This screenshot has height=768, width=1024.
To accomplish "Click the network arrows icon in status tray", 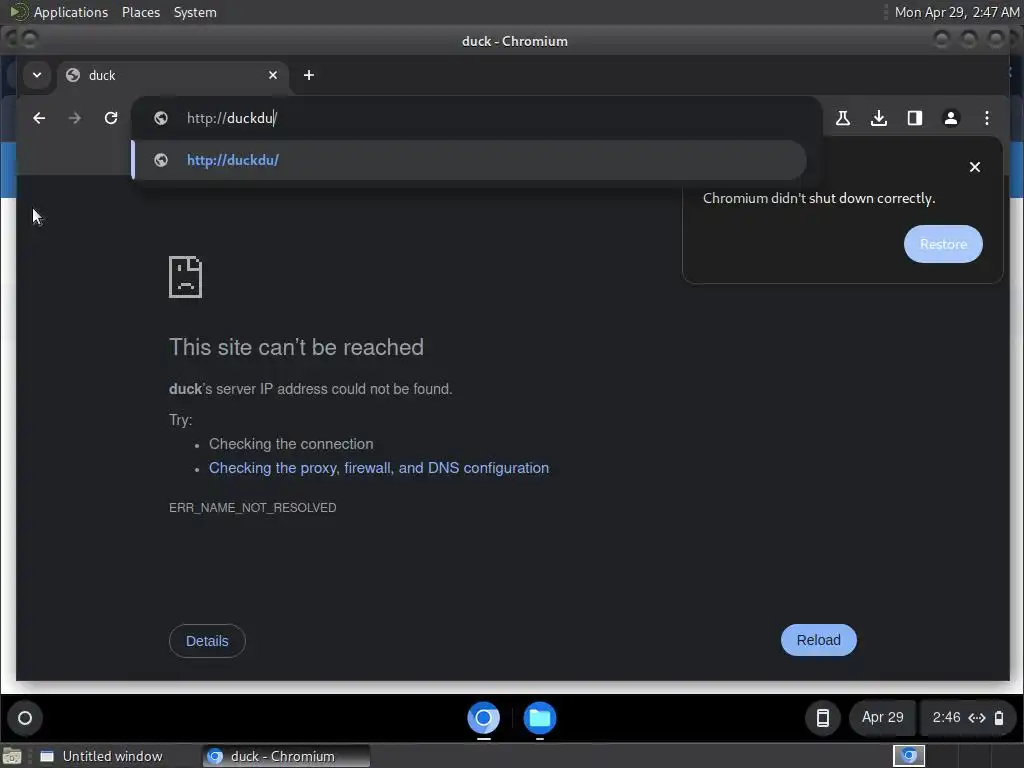I will [x=977, y=718].
